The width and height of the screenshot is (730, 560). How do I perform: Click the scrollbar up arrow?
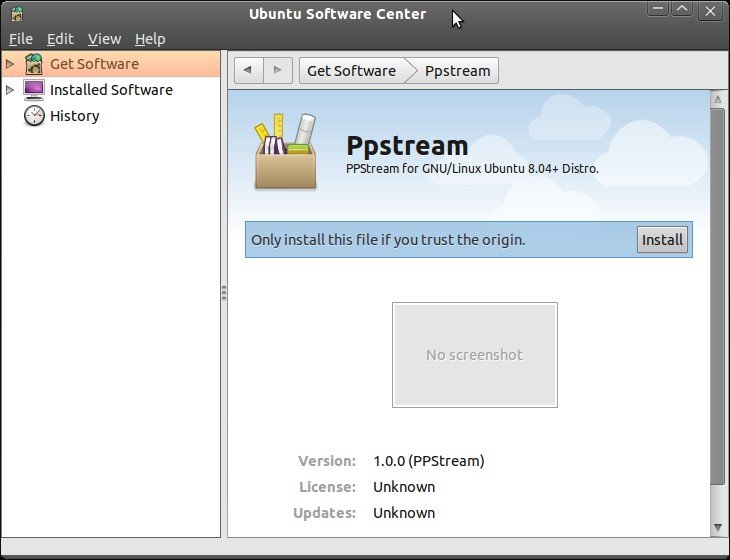[717, 99]
